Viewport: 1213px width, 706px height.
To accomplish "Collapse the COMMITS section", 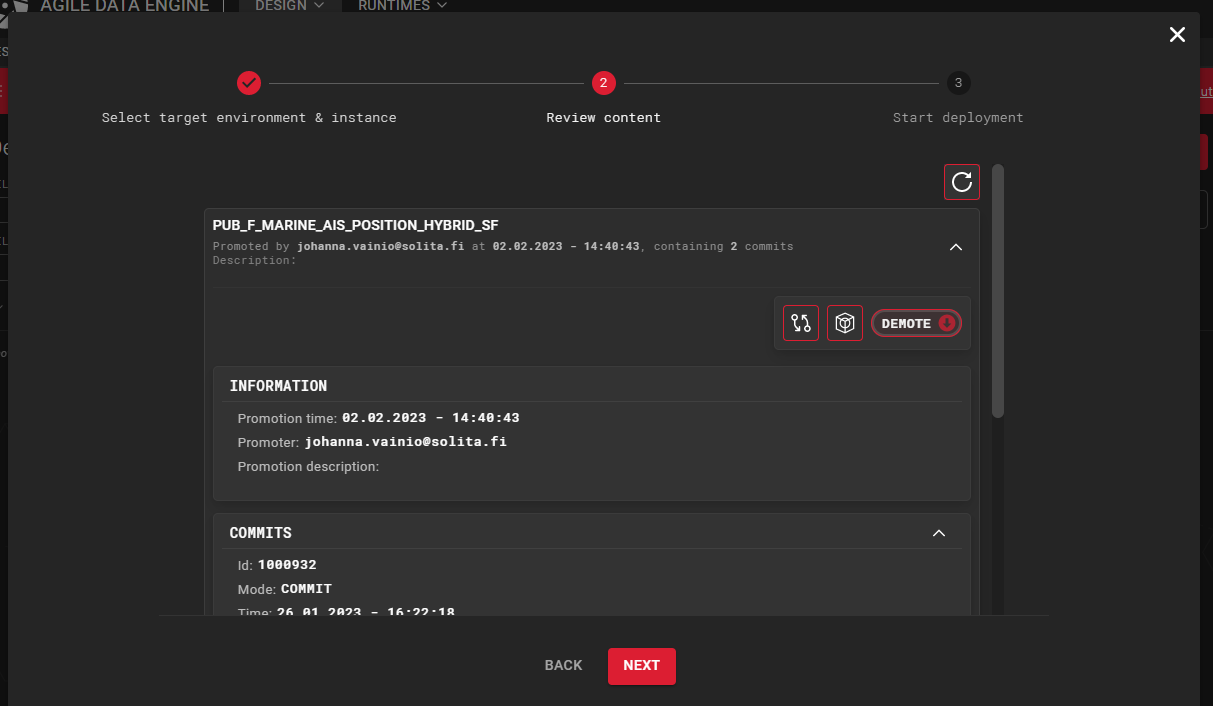I will point(938,533).
